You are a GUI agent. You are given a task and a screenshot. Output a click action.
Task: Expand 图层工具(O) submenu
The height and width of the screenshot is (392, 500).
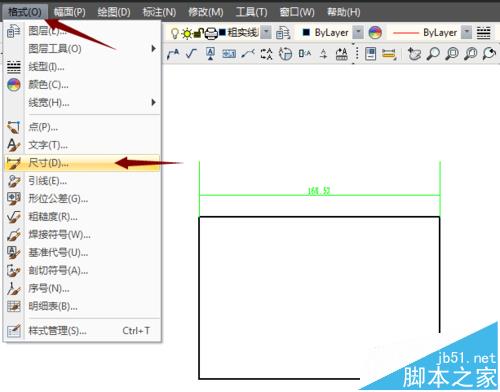pyautogui.click(x=82, y=49)
